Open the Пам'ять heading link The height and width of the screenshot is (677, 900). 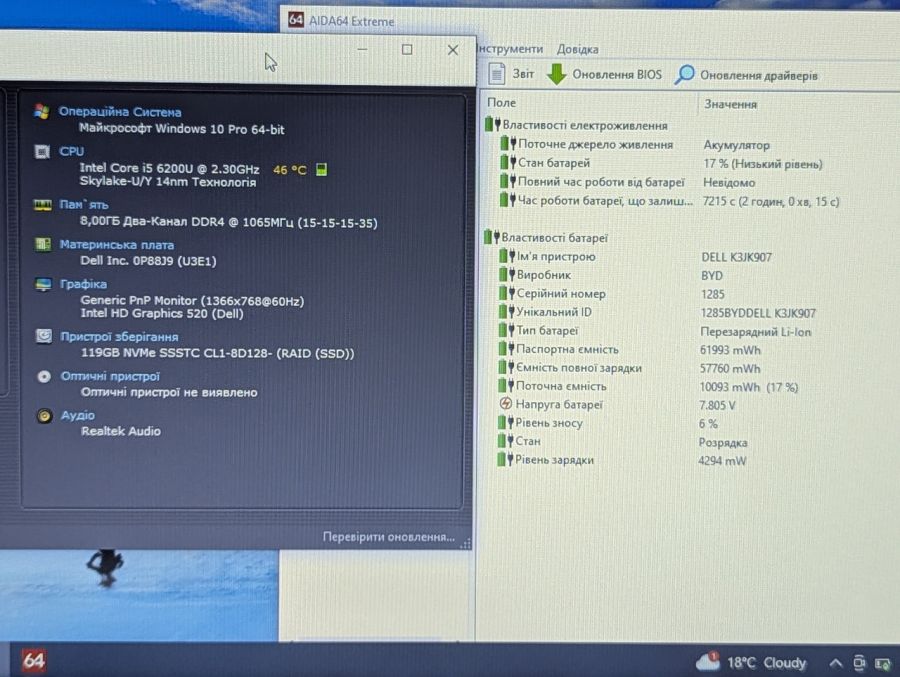84,204
